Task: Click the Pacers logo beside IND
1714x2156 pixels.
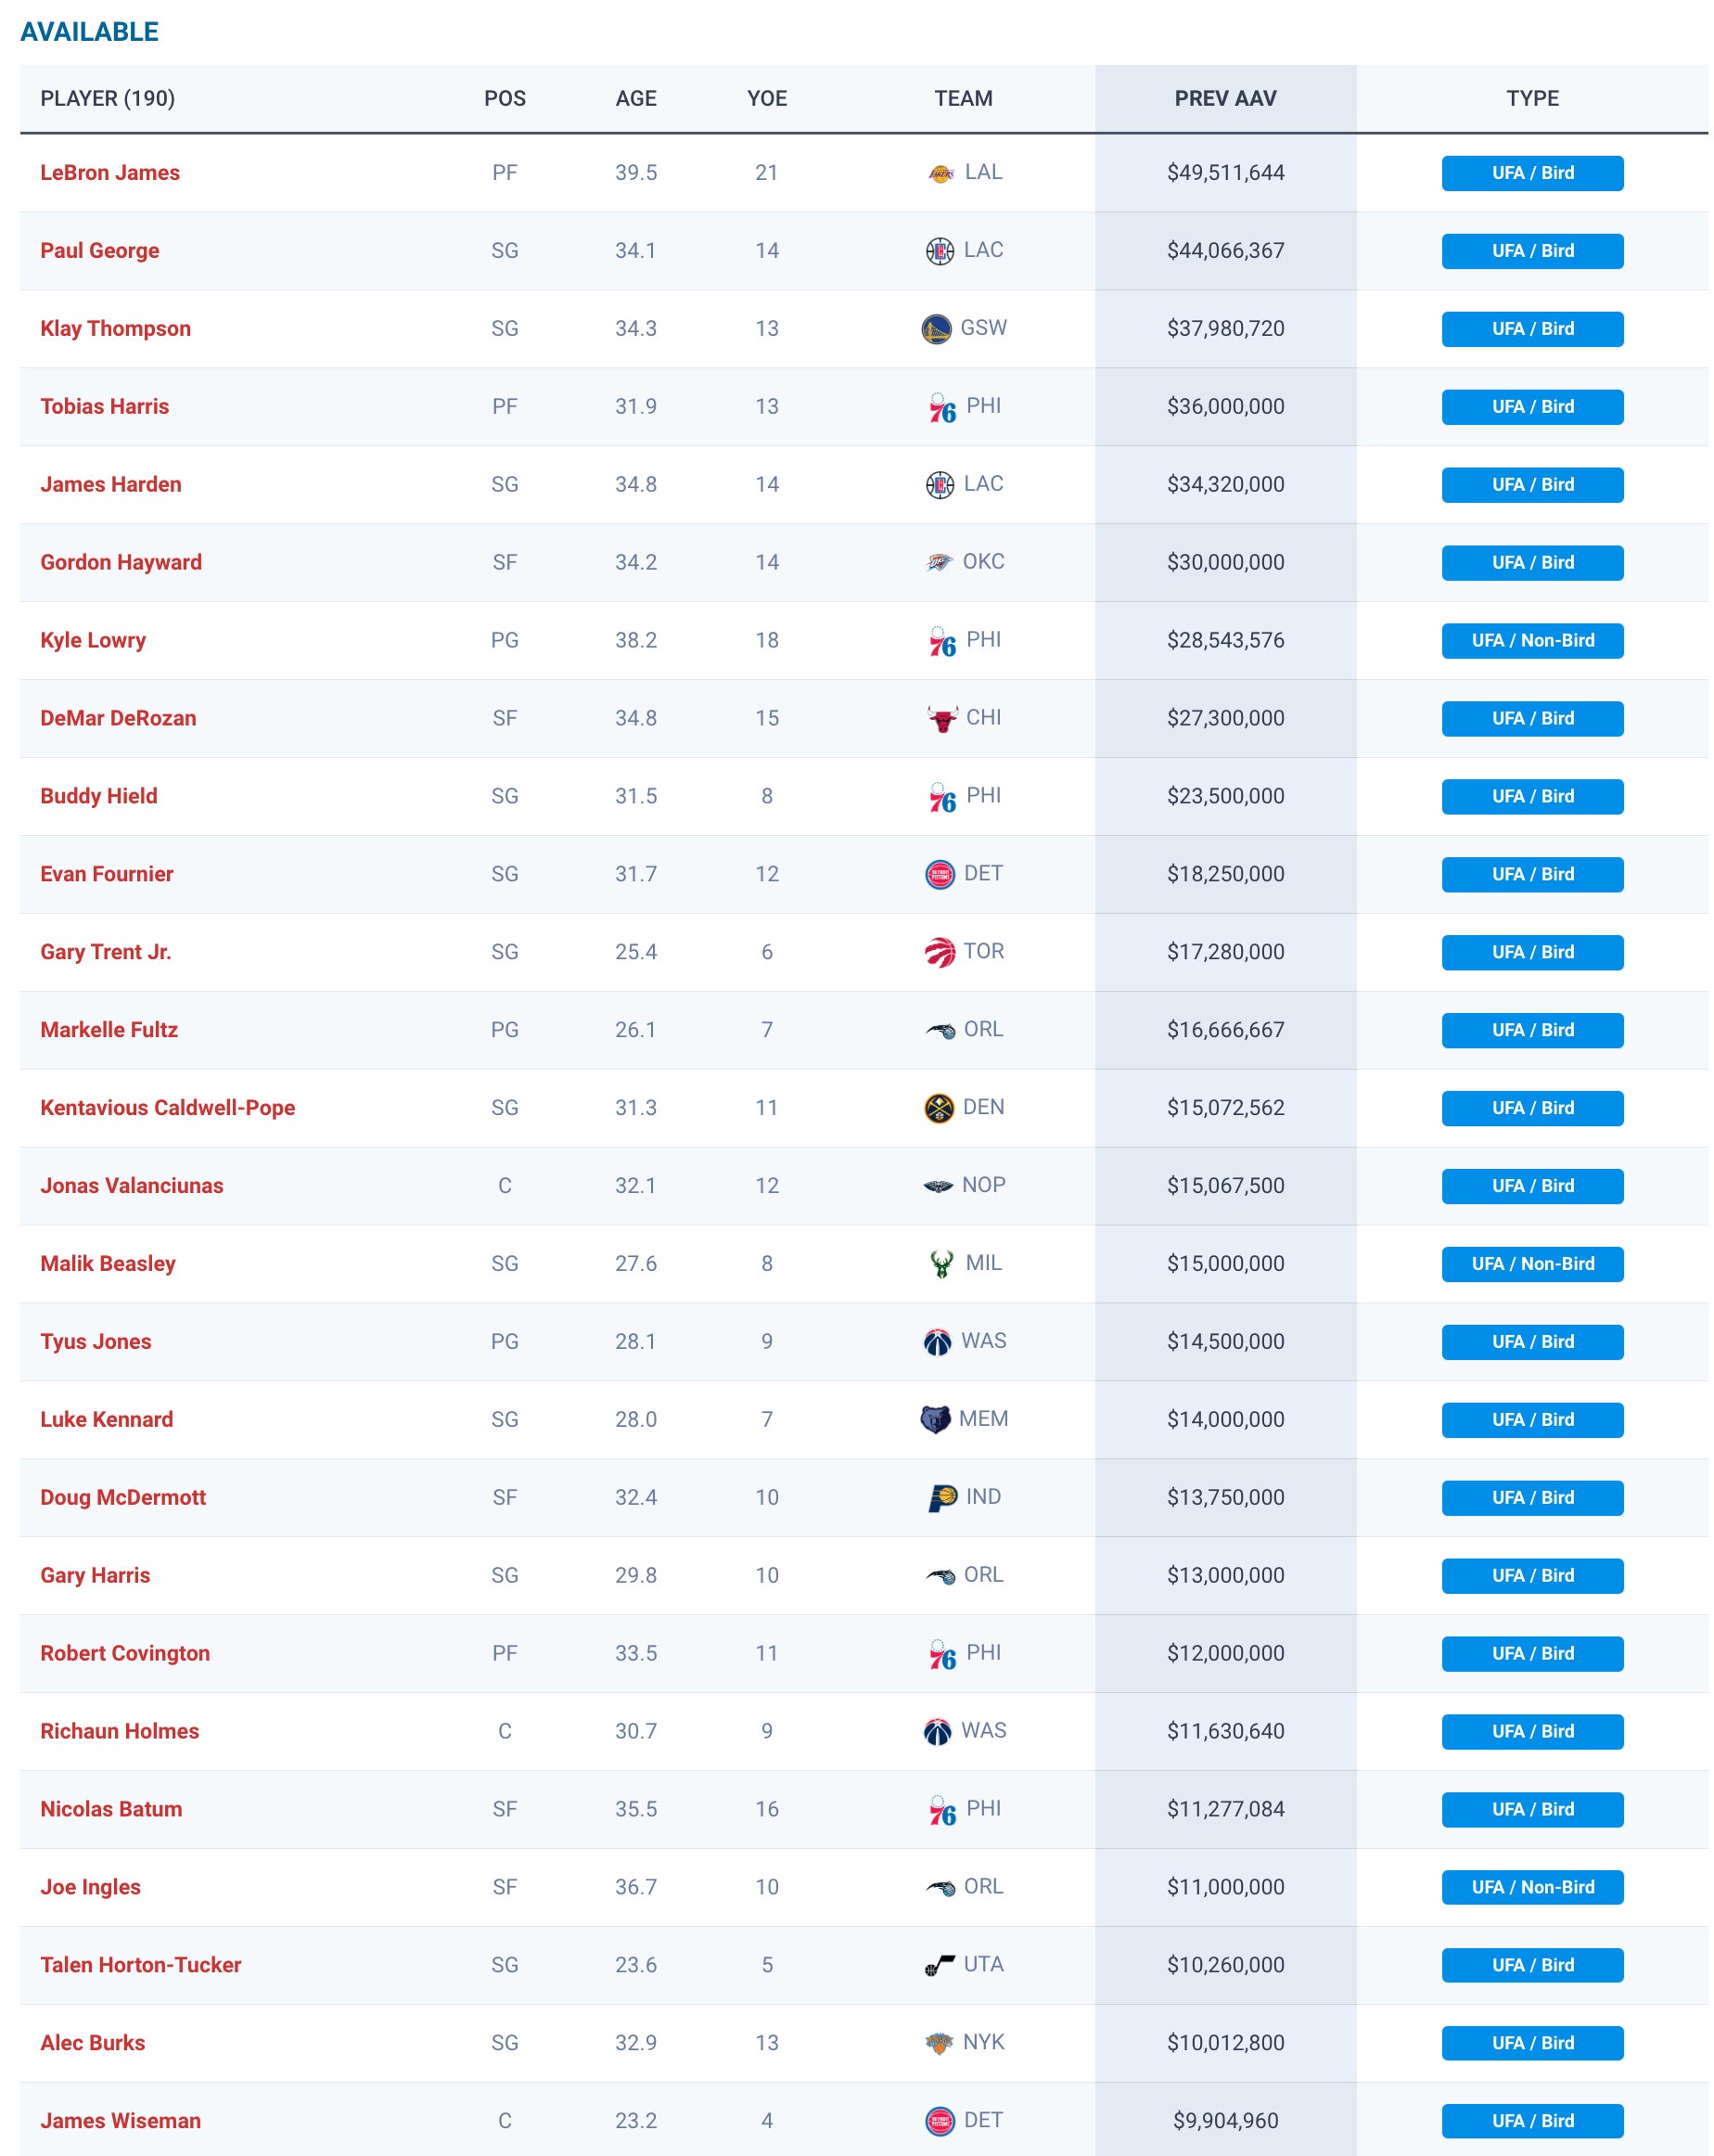Action: pyautogui.click(x=942, y=1498)
